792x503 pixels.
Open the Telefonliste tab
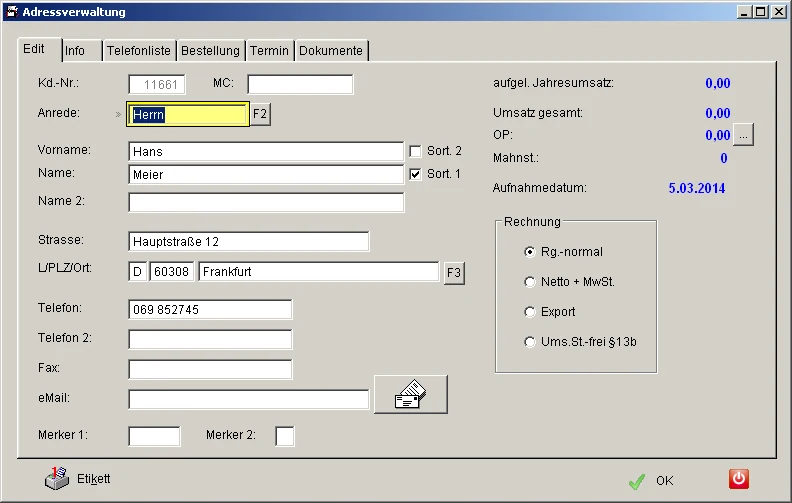138,51
